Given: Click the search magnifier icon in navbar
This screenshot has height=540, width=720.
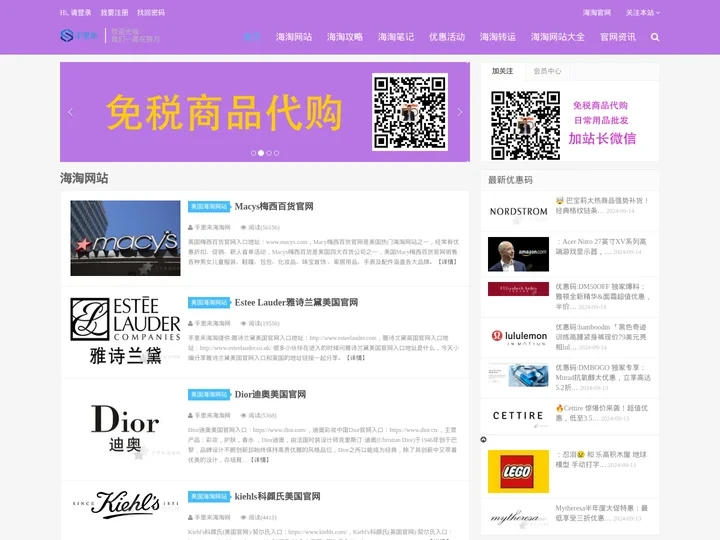Looking at the screenshot, I should pyautogui.click(x=655, y=37).
